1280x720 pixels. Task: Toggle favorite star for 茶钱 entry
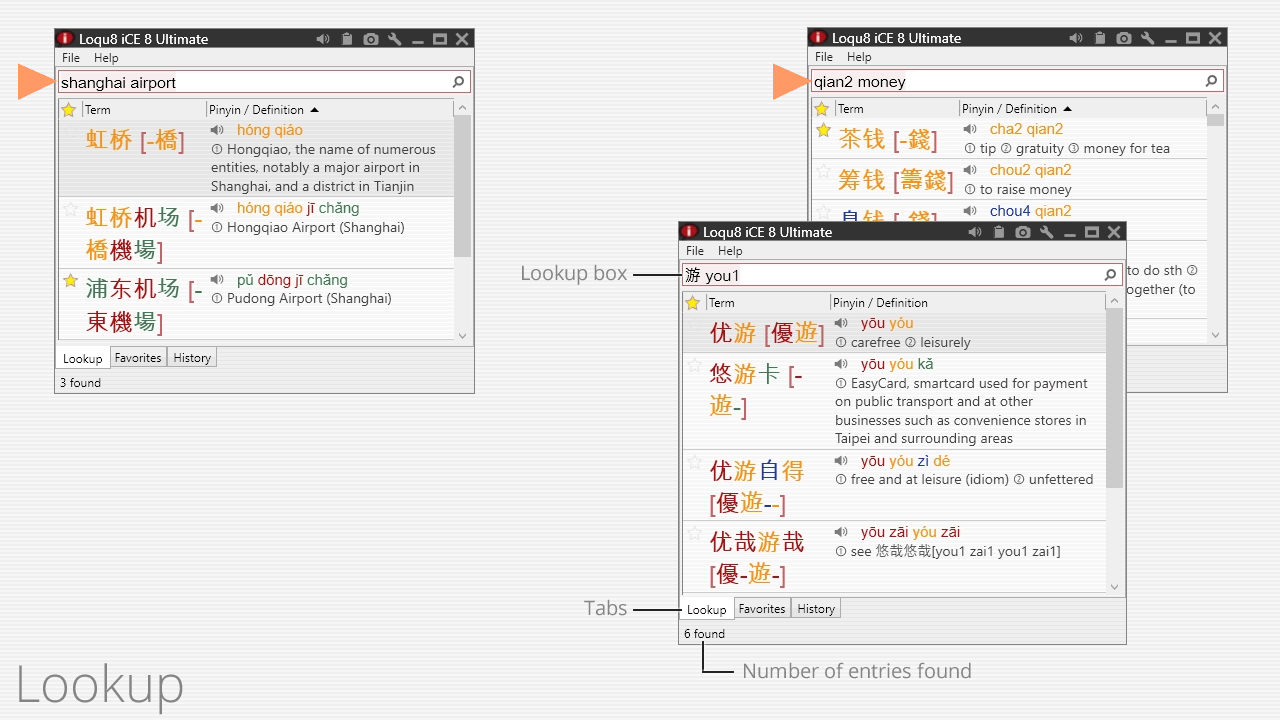pyautogui.click(x=823, y=130)
